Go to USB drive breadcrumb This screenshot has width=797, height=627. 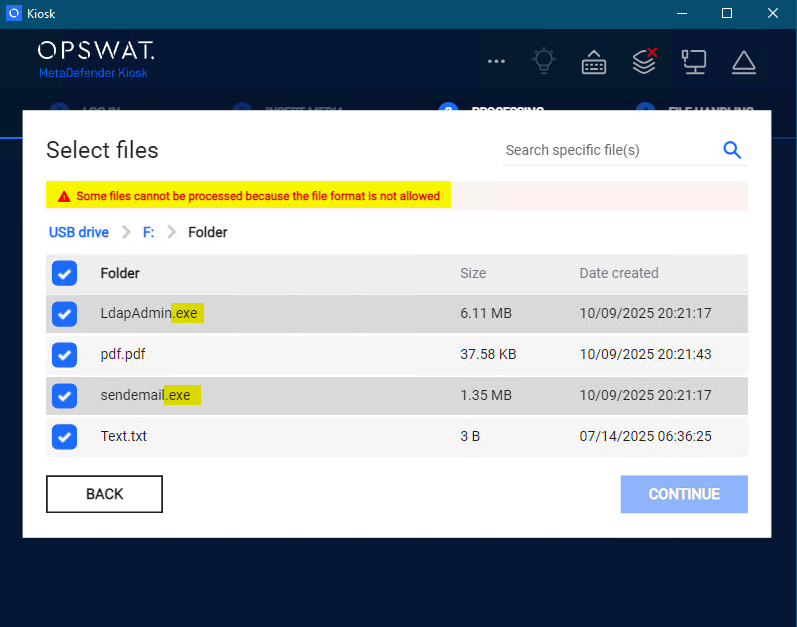(x=79, y=232)
